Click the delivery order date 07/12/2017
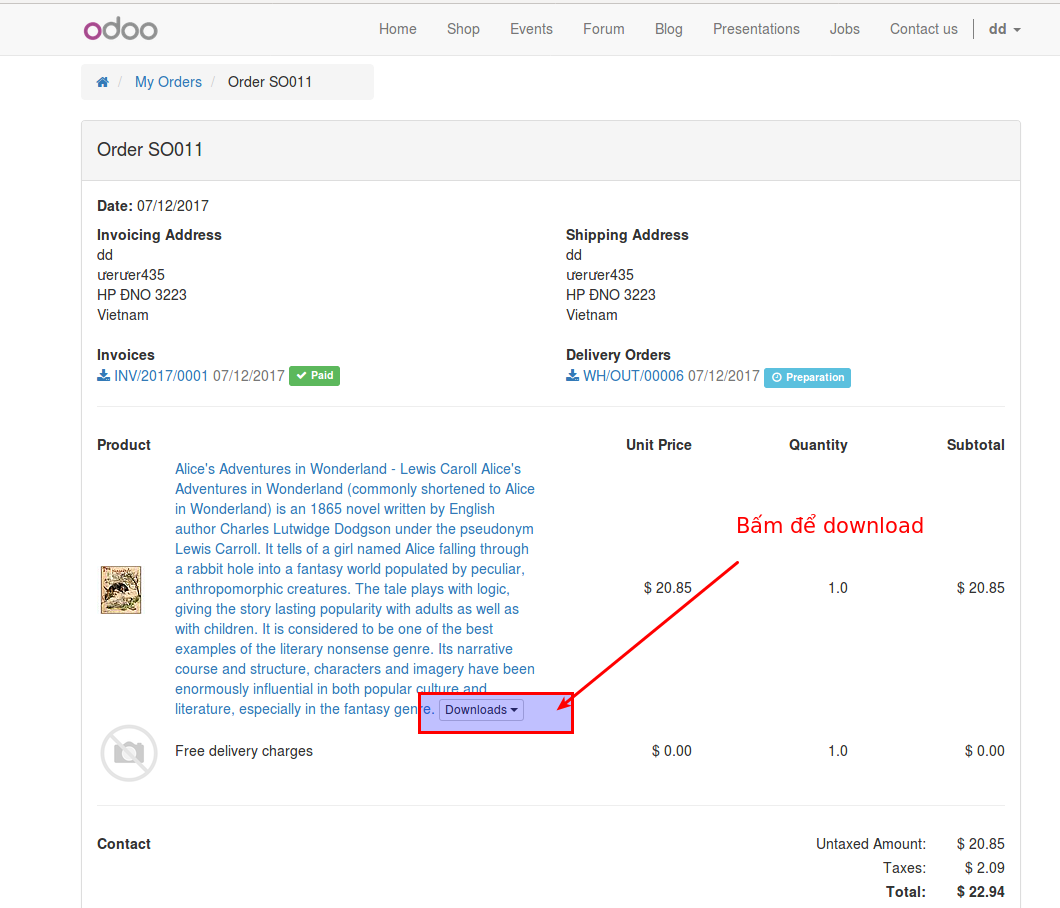Viewport: 1060px width, 908px height. click(724, 376)
